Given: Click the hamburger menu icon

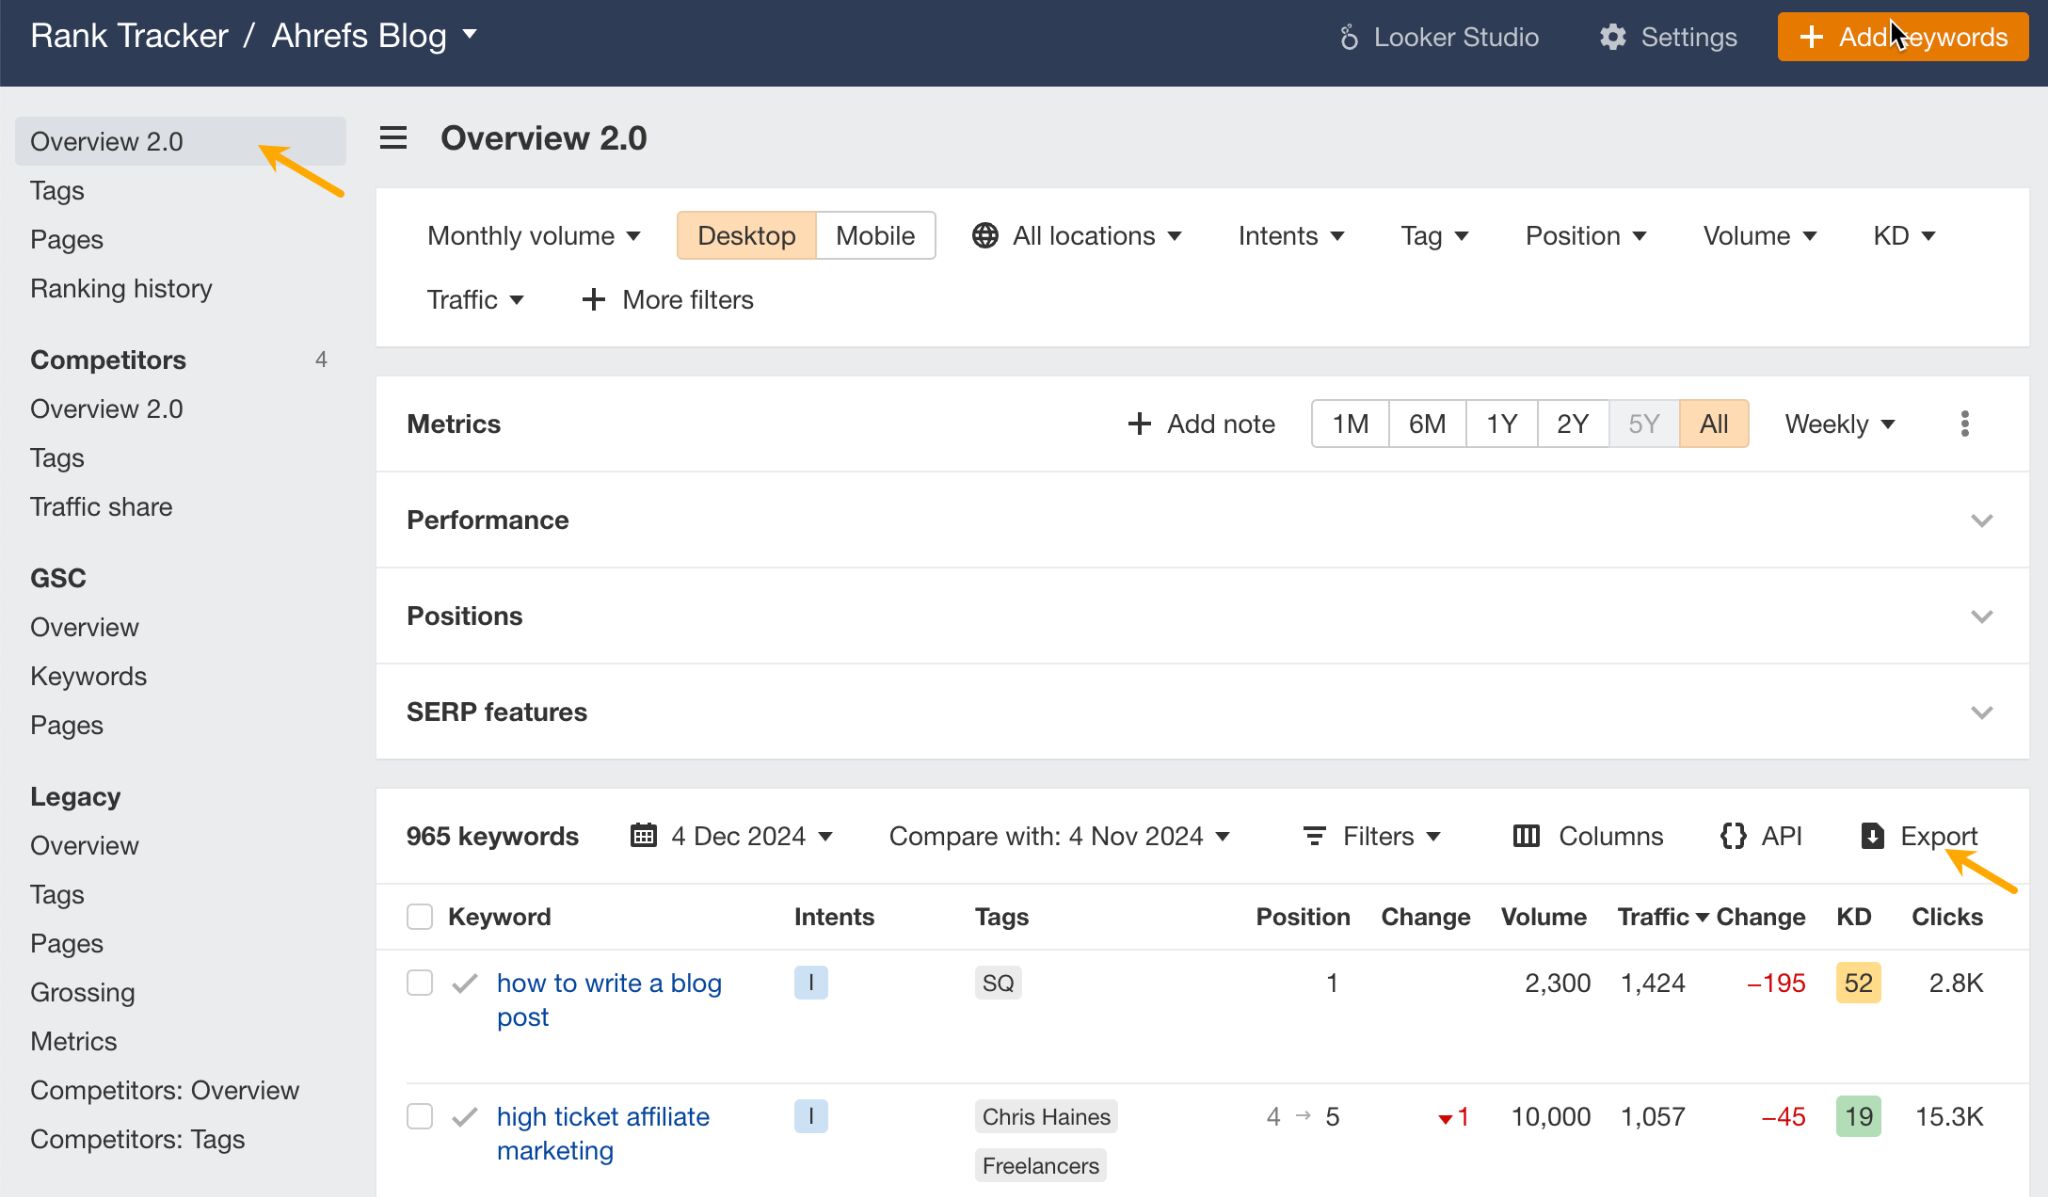Looking at the screenshot, I should 395,137.
